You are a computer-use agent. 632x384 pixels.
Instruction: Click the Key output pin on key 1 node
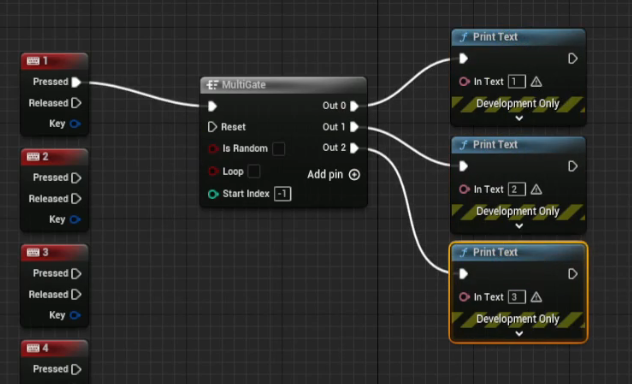point(75,124)
